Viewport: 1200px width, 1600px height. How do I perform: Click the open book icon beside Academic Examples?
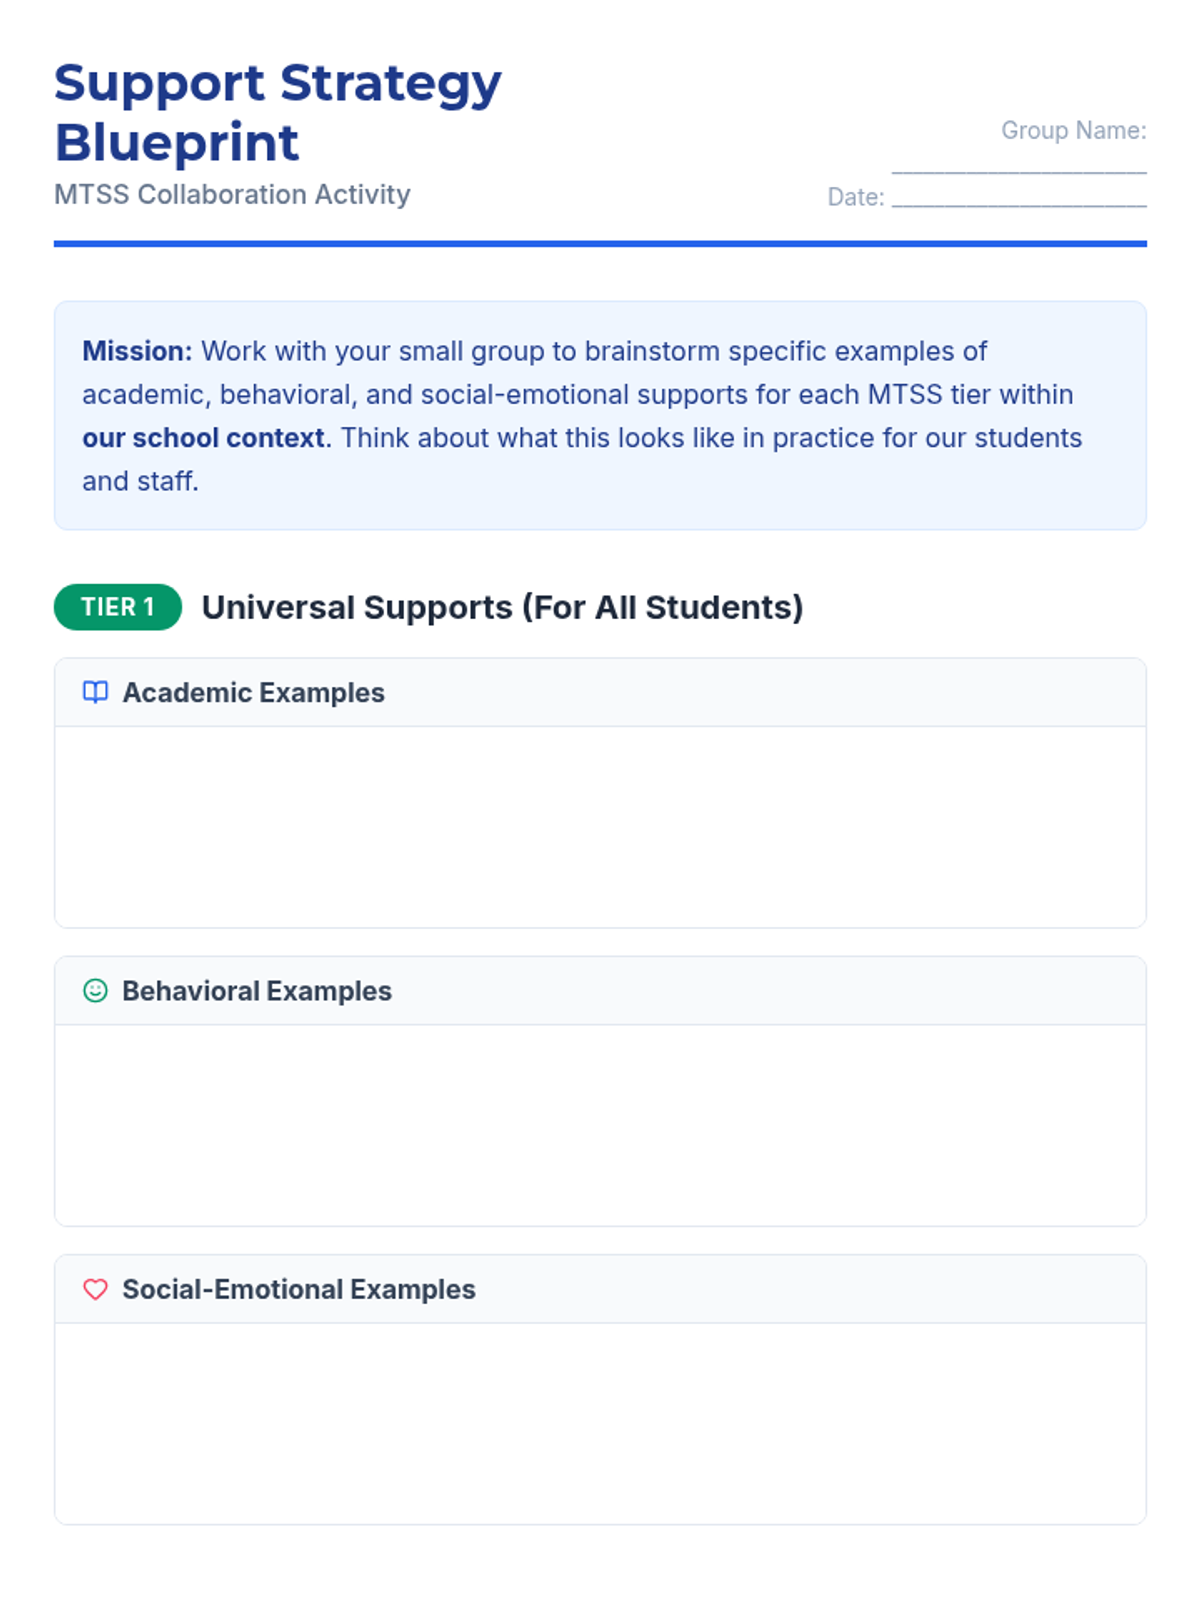[95, 692]
